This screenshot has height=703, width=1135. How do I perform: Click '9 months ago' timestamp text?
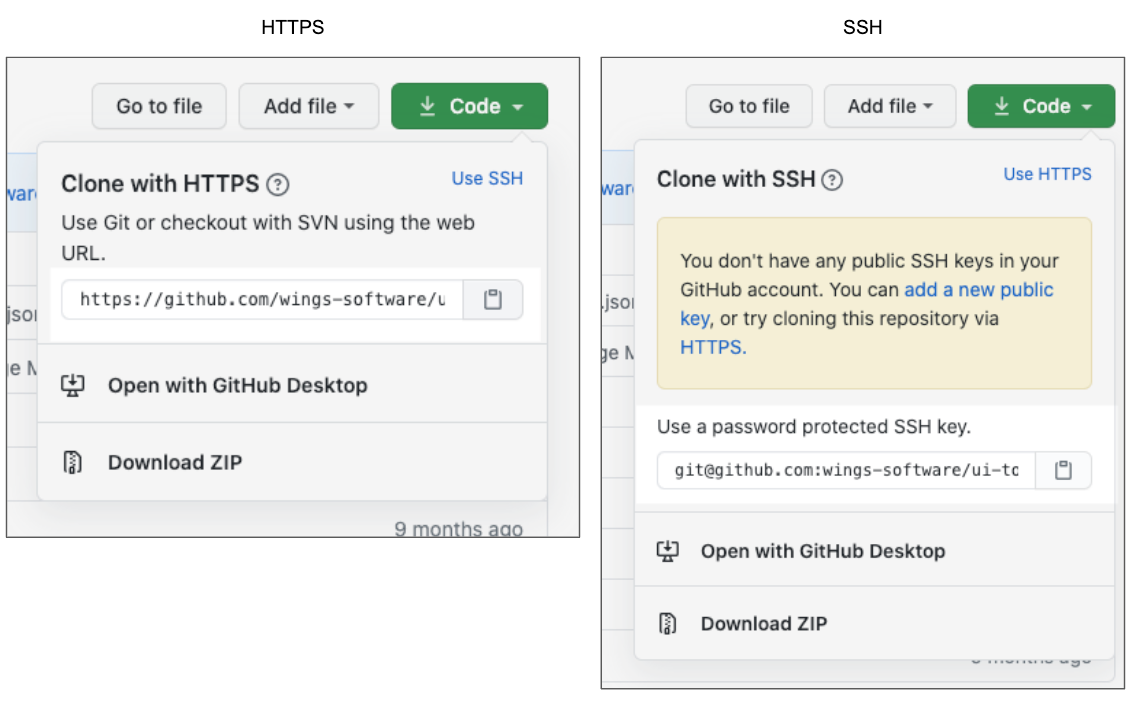(459, 529)
